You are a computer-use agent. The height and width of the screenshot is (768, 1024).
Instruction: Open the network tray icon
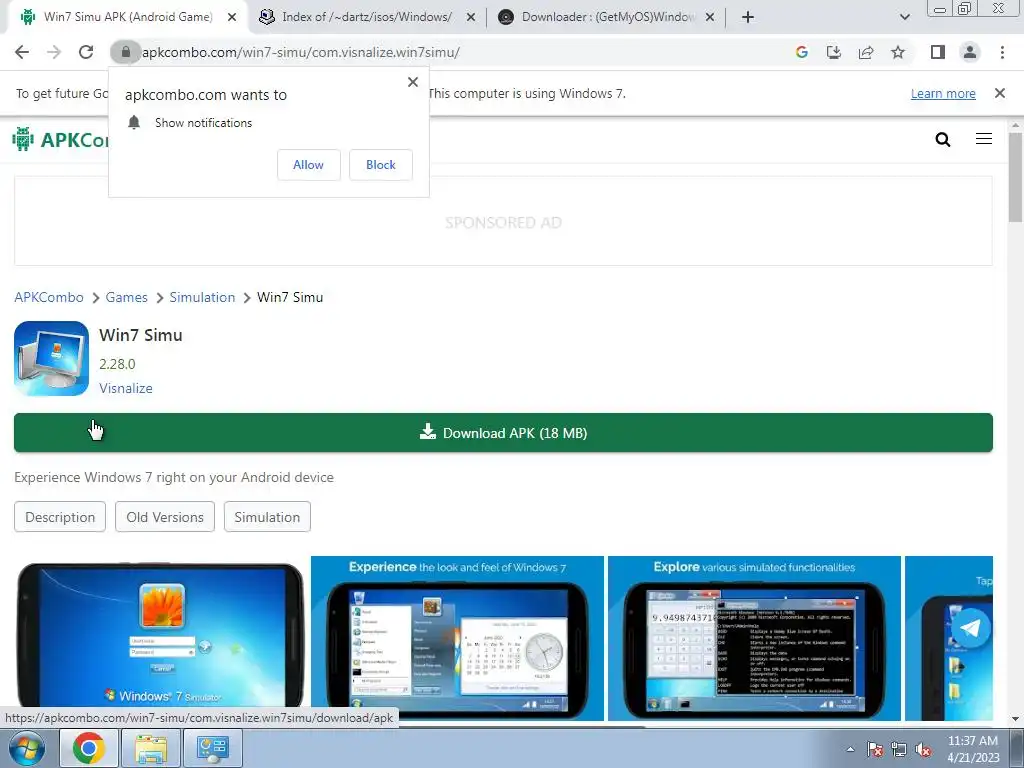point(899,749)
